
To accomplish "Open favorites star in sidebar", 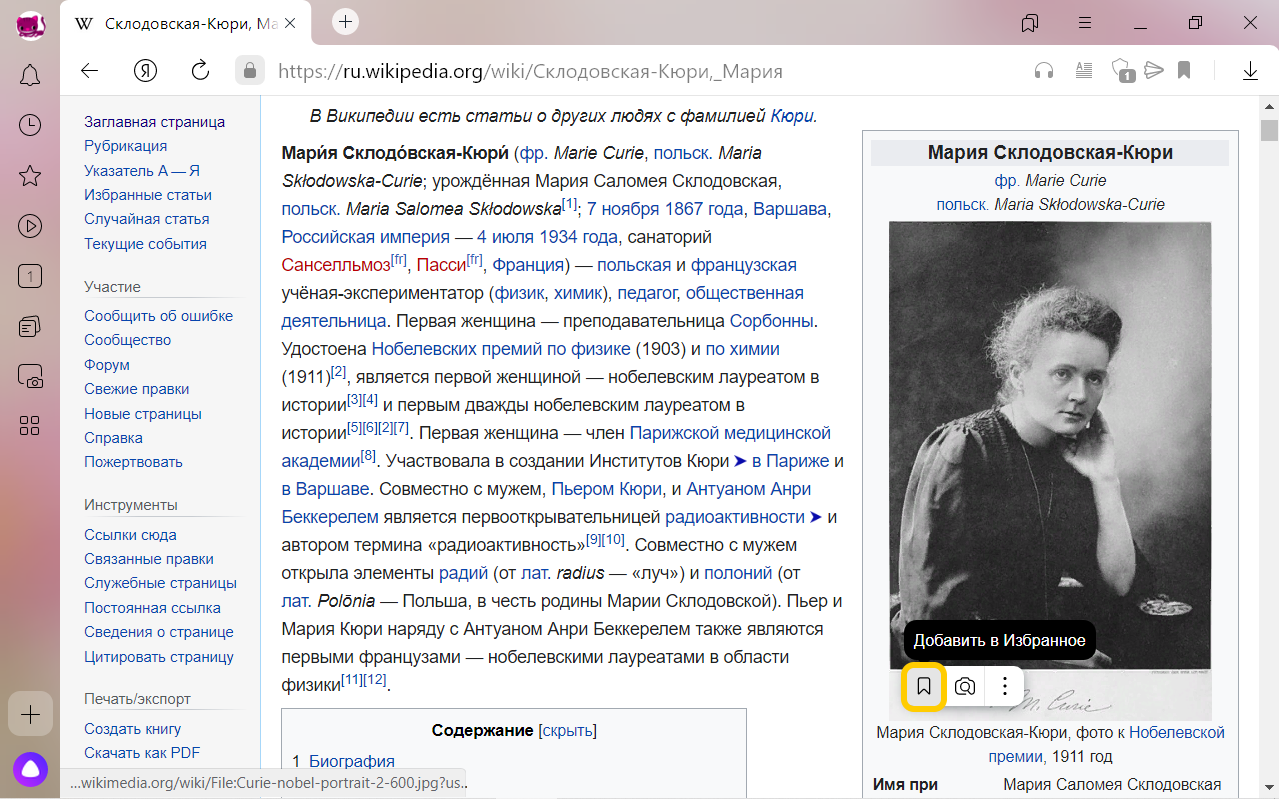I will click(x=30, y=176).
